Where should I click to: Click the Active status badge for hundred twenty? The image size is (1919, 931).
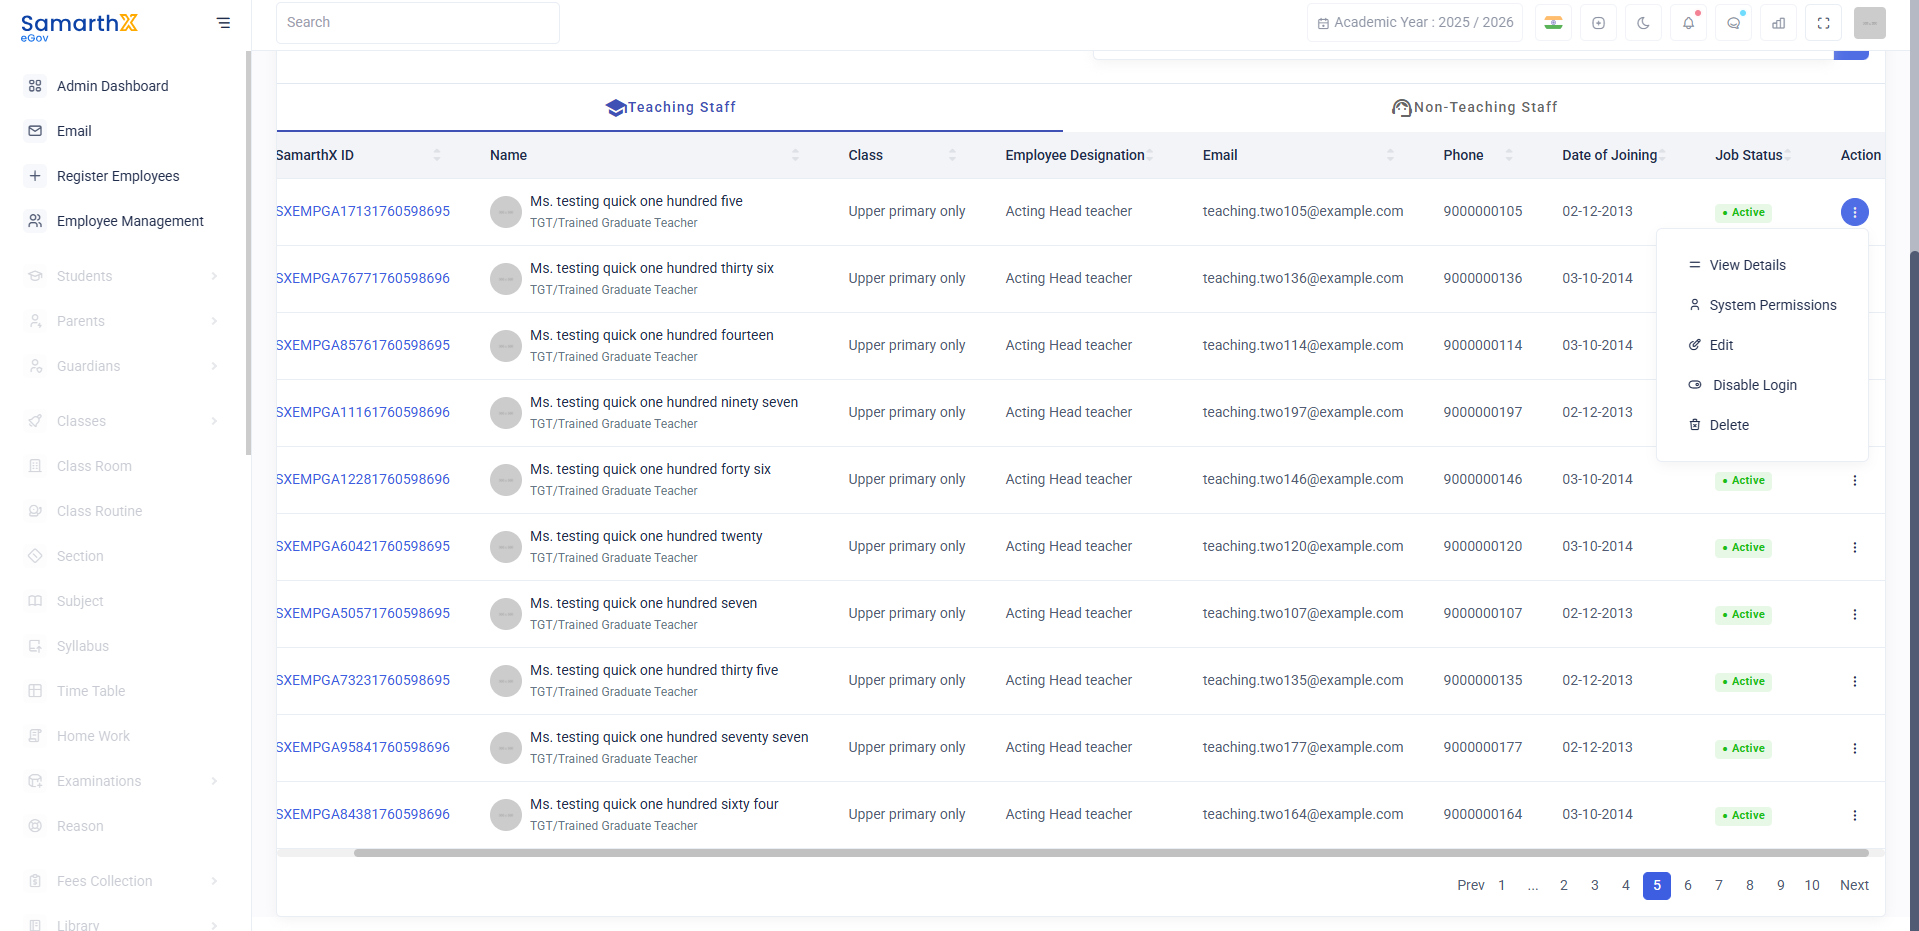[x=1743, y=548]
